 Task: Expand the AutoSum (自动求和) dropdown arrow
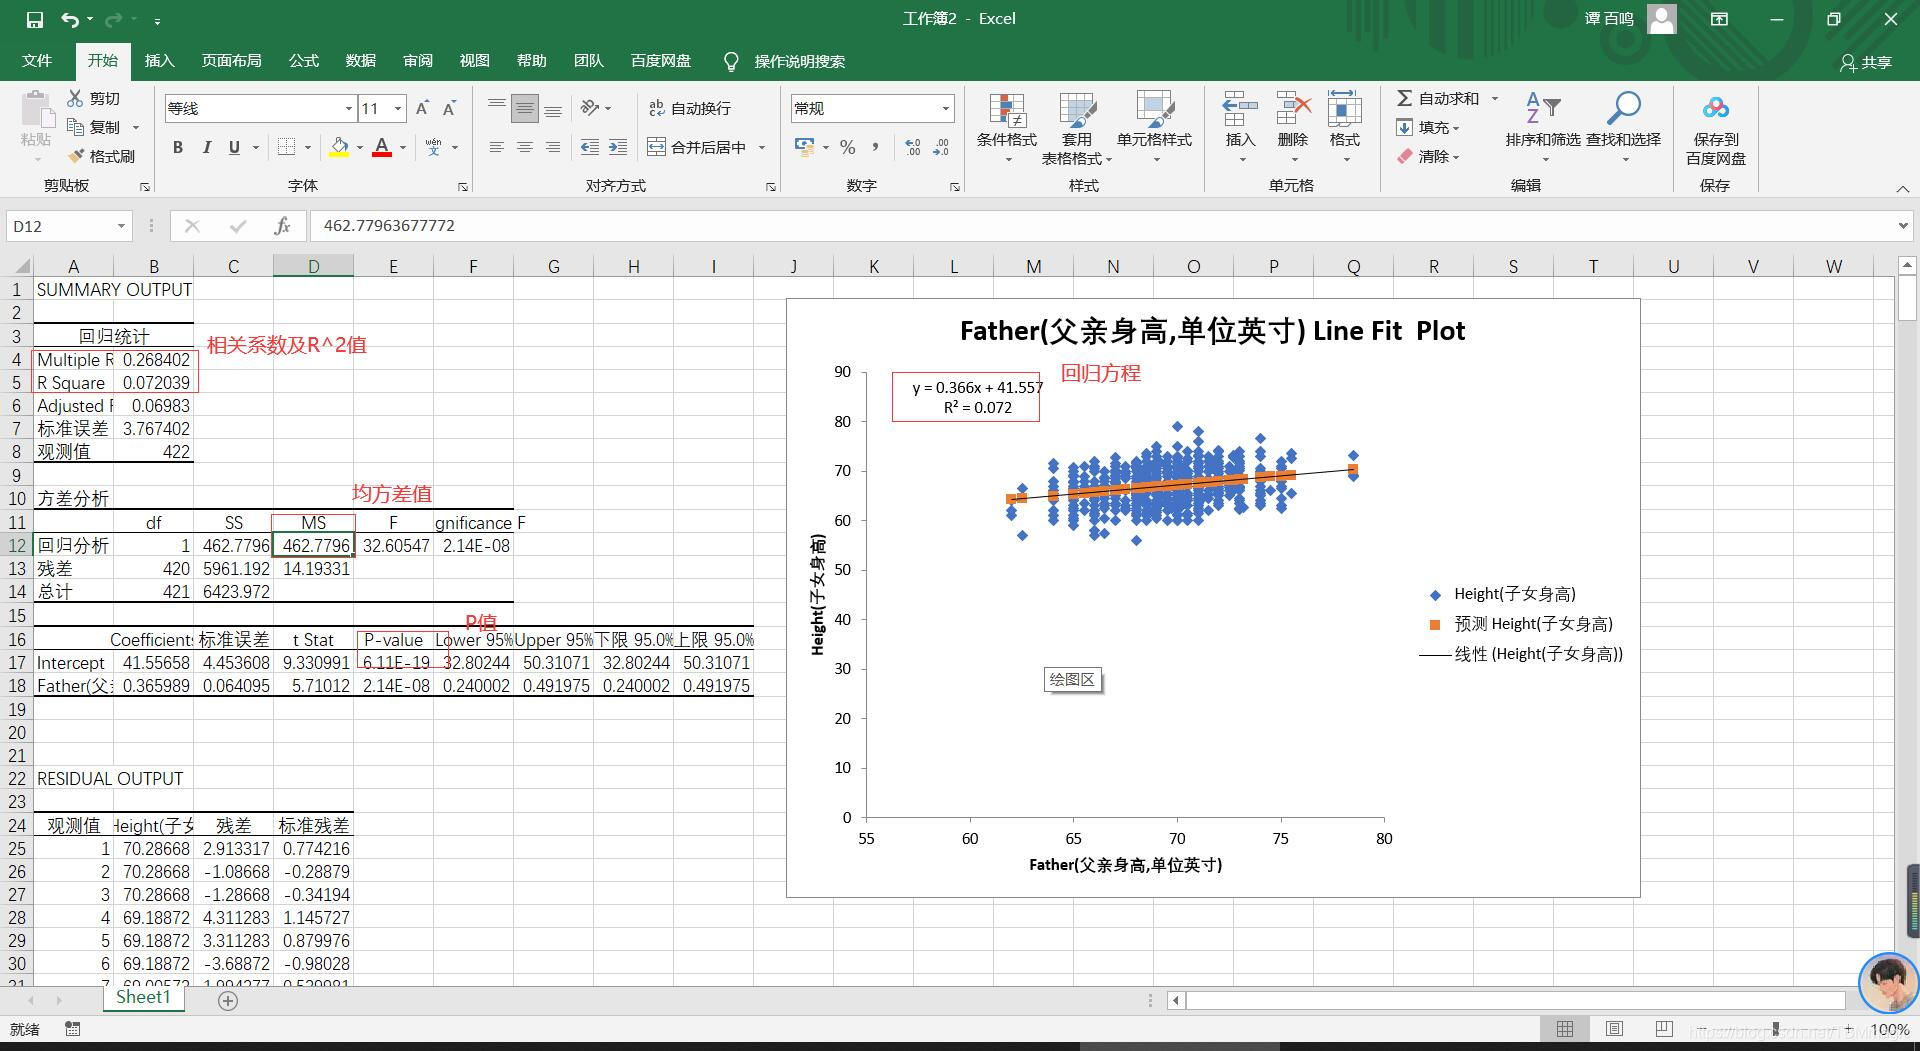click(1495, 98)
